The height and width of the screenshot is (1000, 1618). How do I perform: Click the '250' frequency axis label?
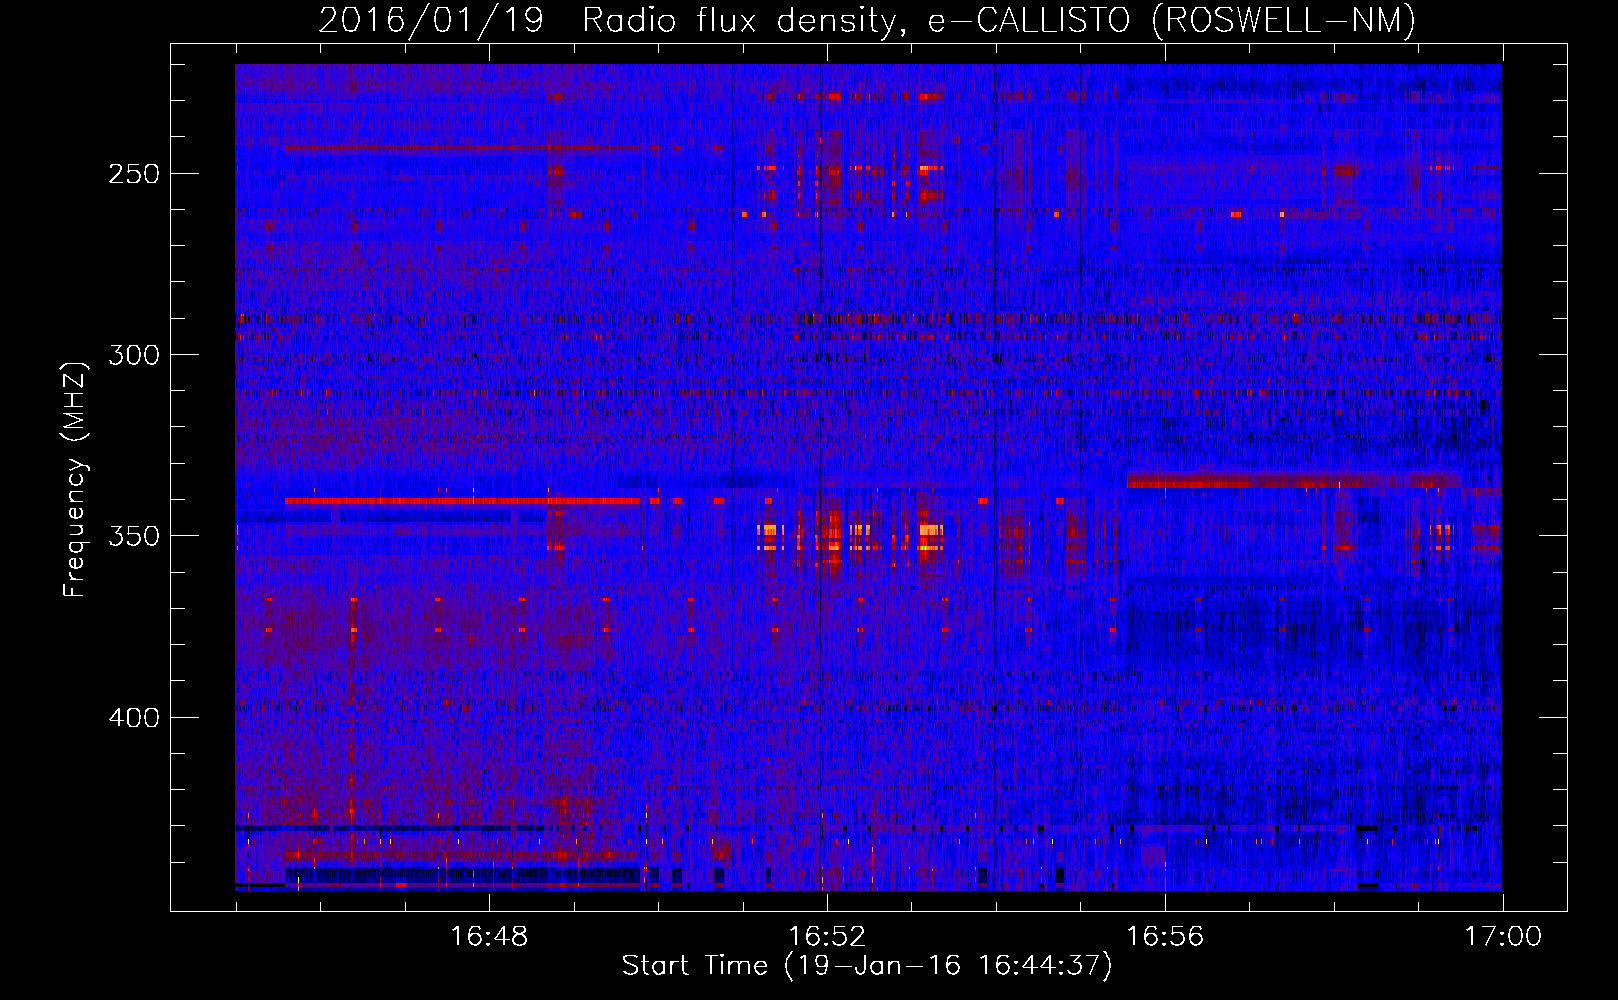coord(133,174)
